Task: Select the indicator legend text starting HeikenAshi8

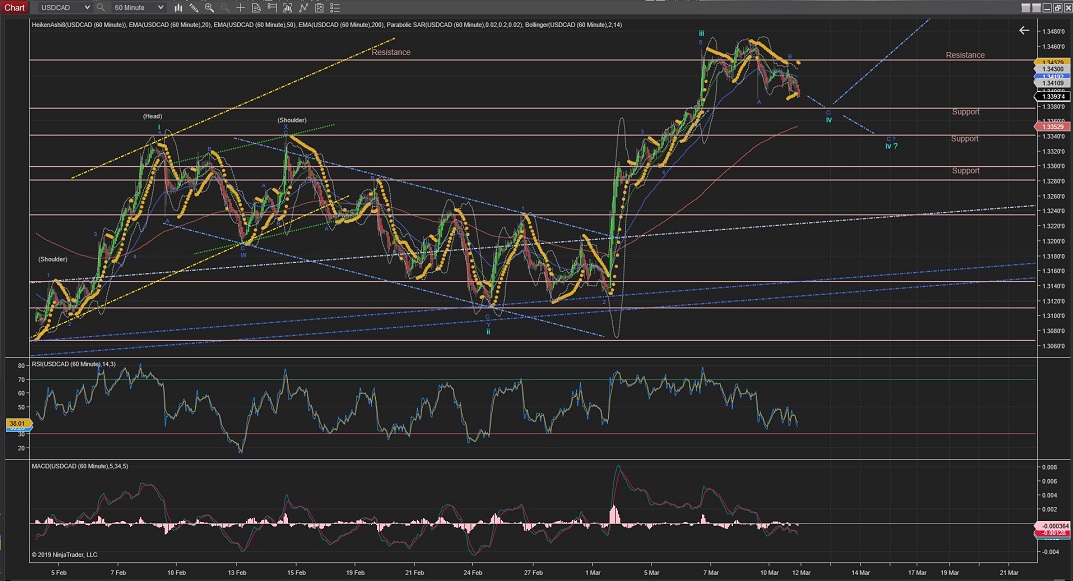Action: click(326, 25)
